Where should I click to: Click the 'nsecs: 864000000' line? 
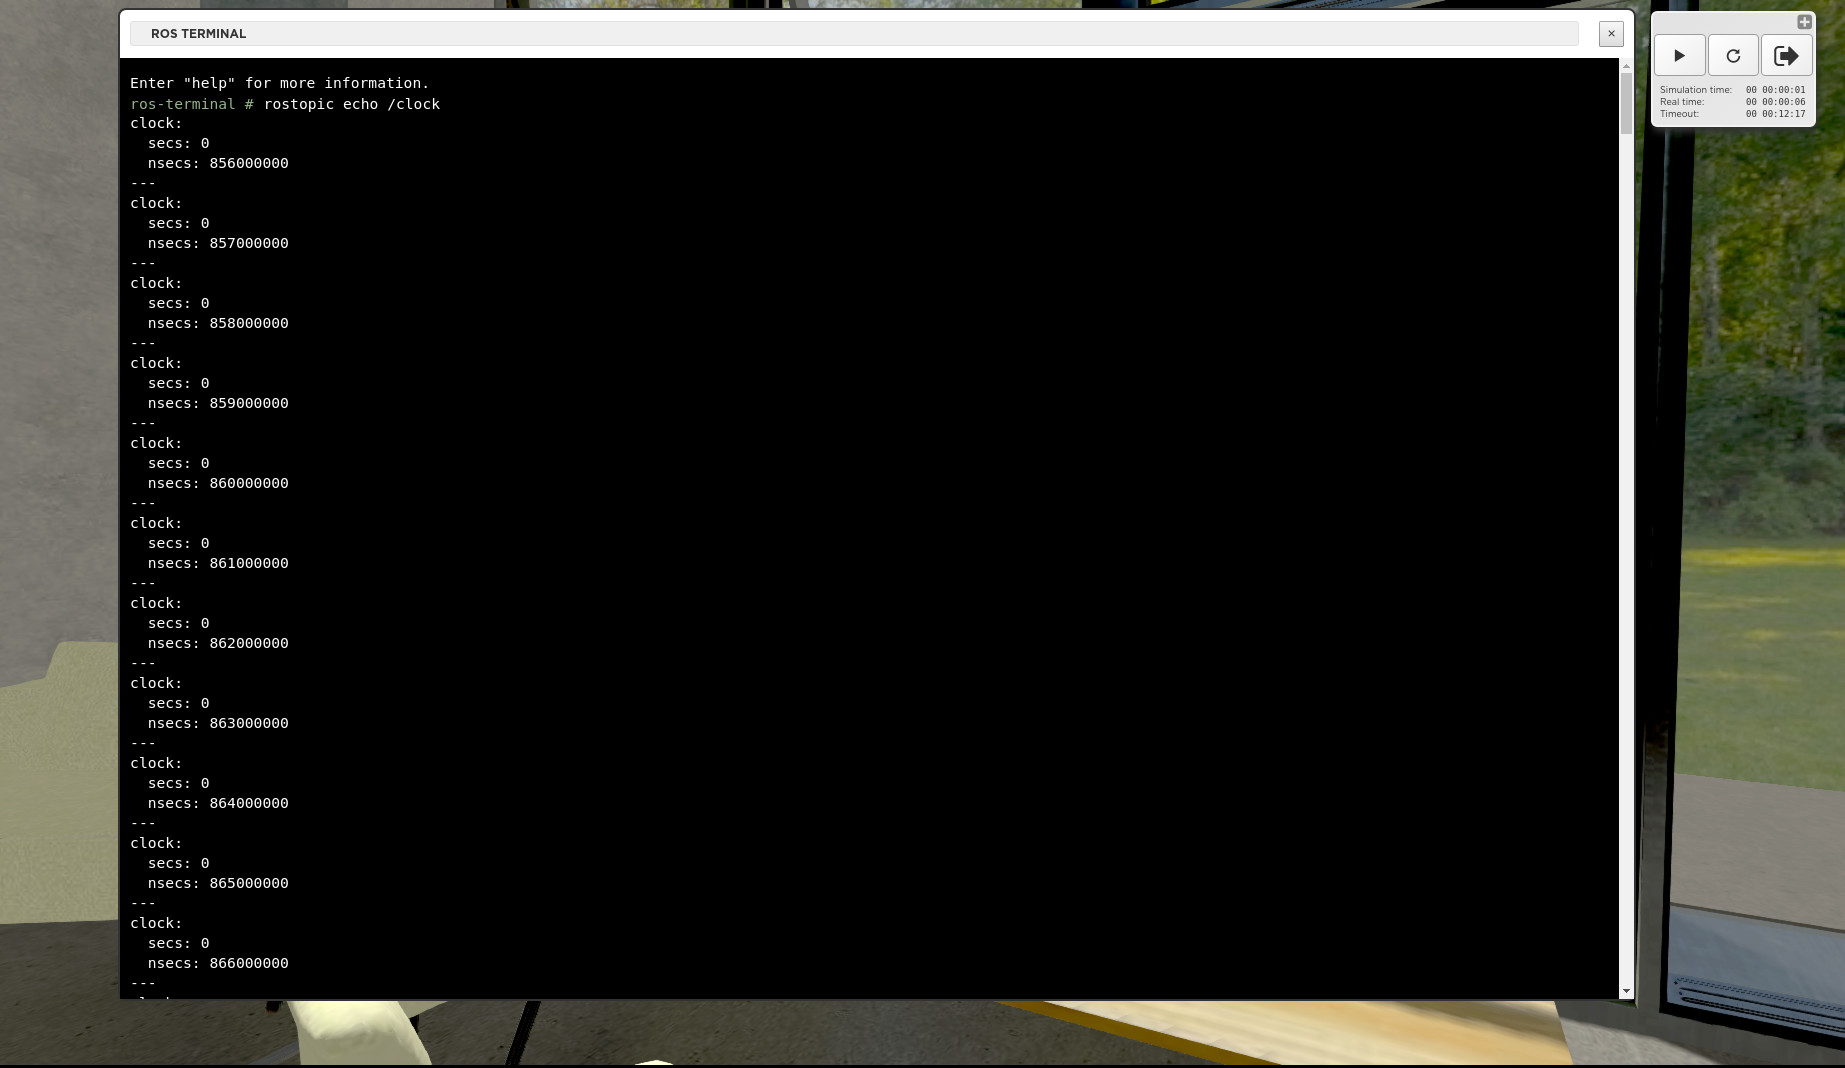(218, 804)
